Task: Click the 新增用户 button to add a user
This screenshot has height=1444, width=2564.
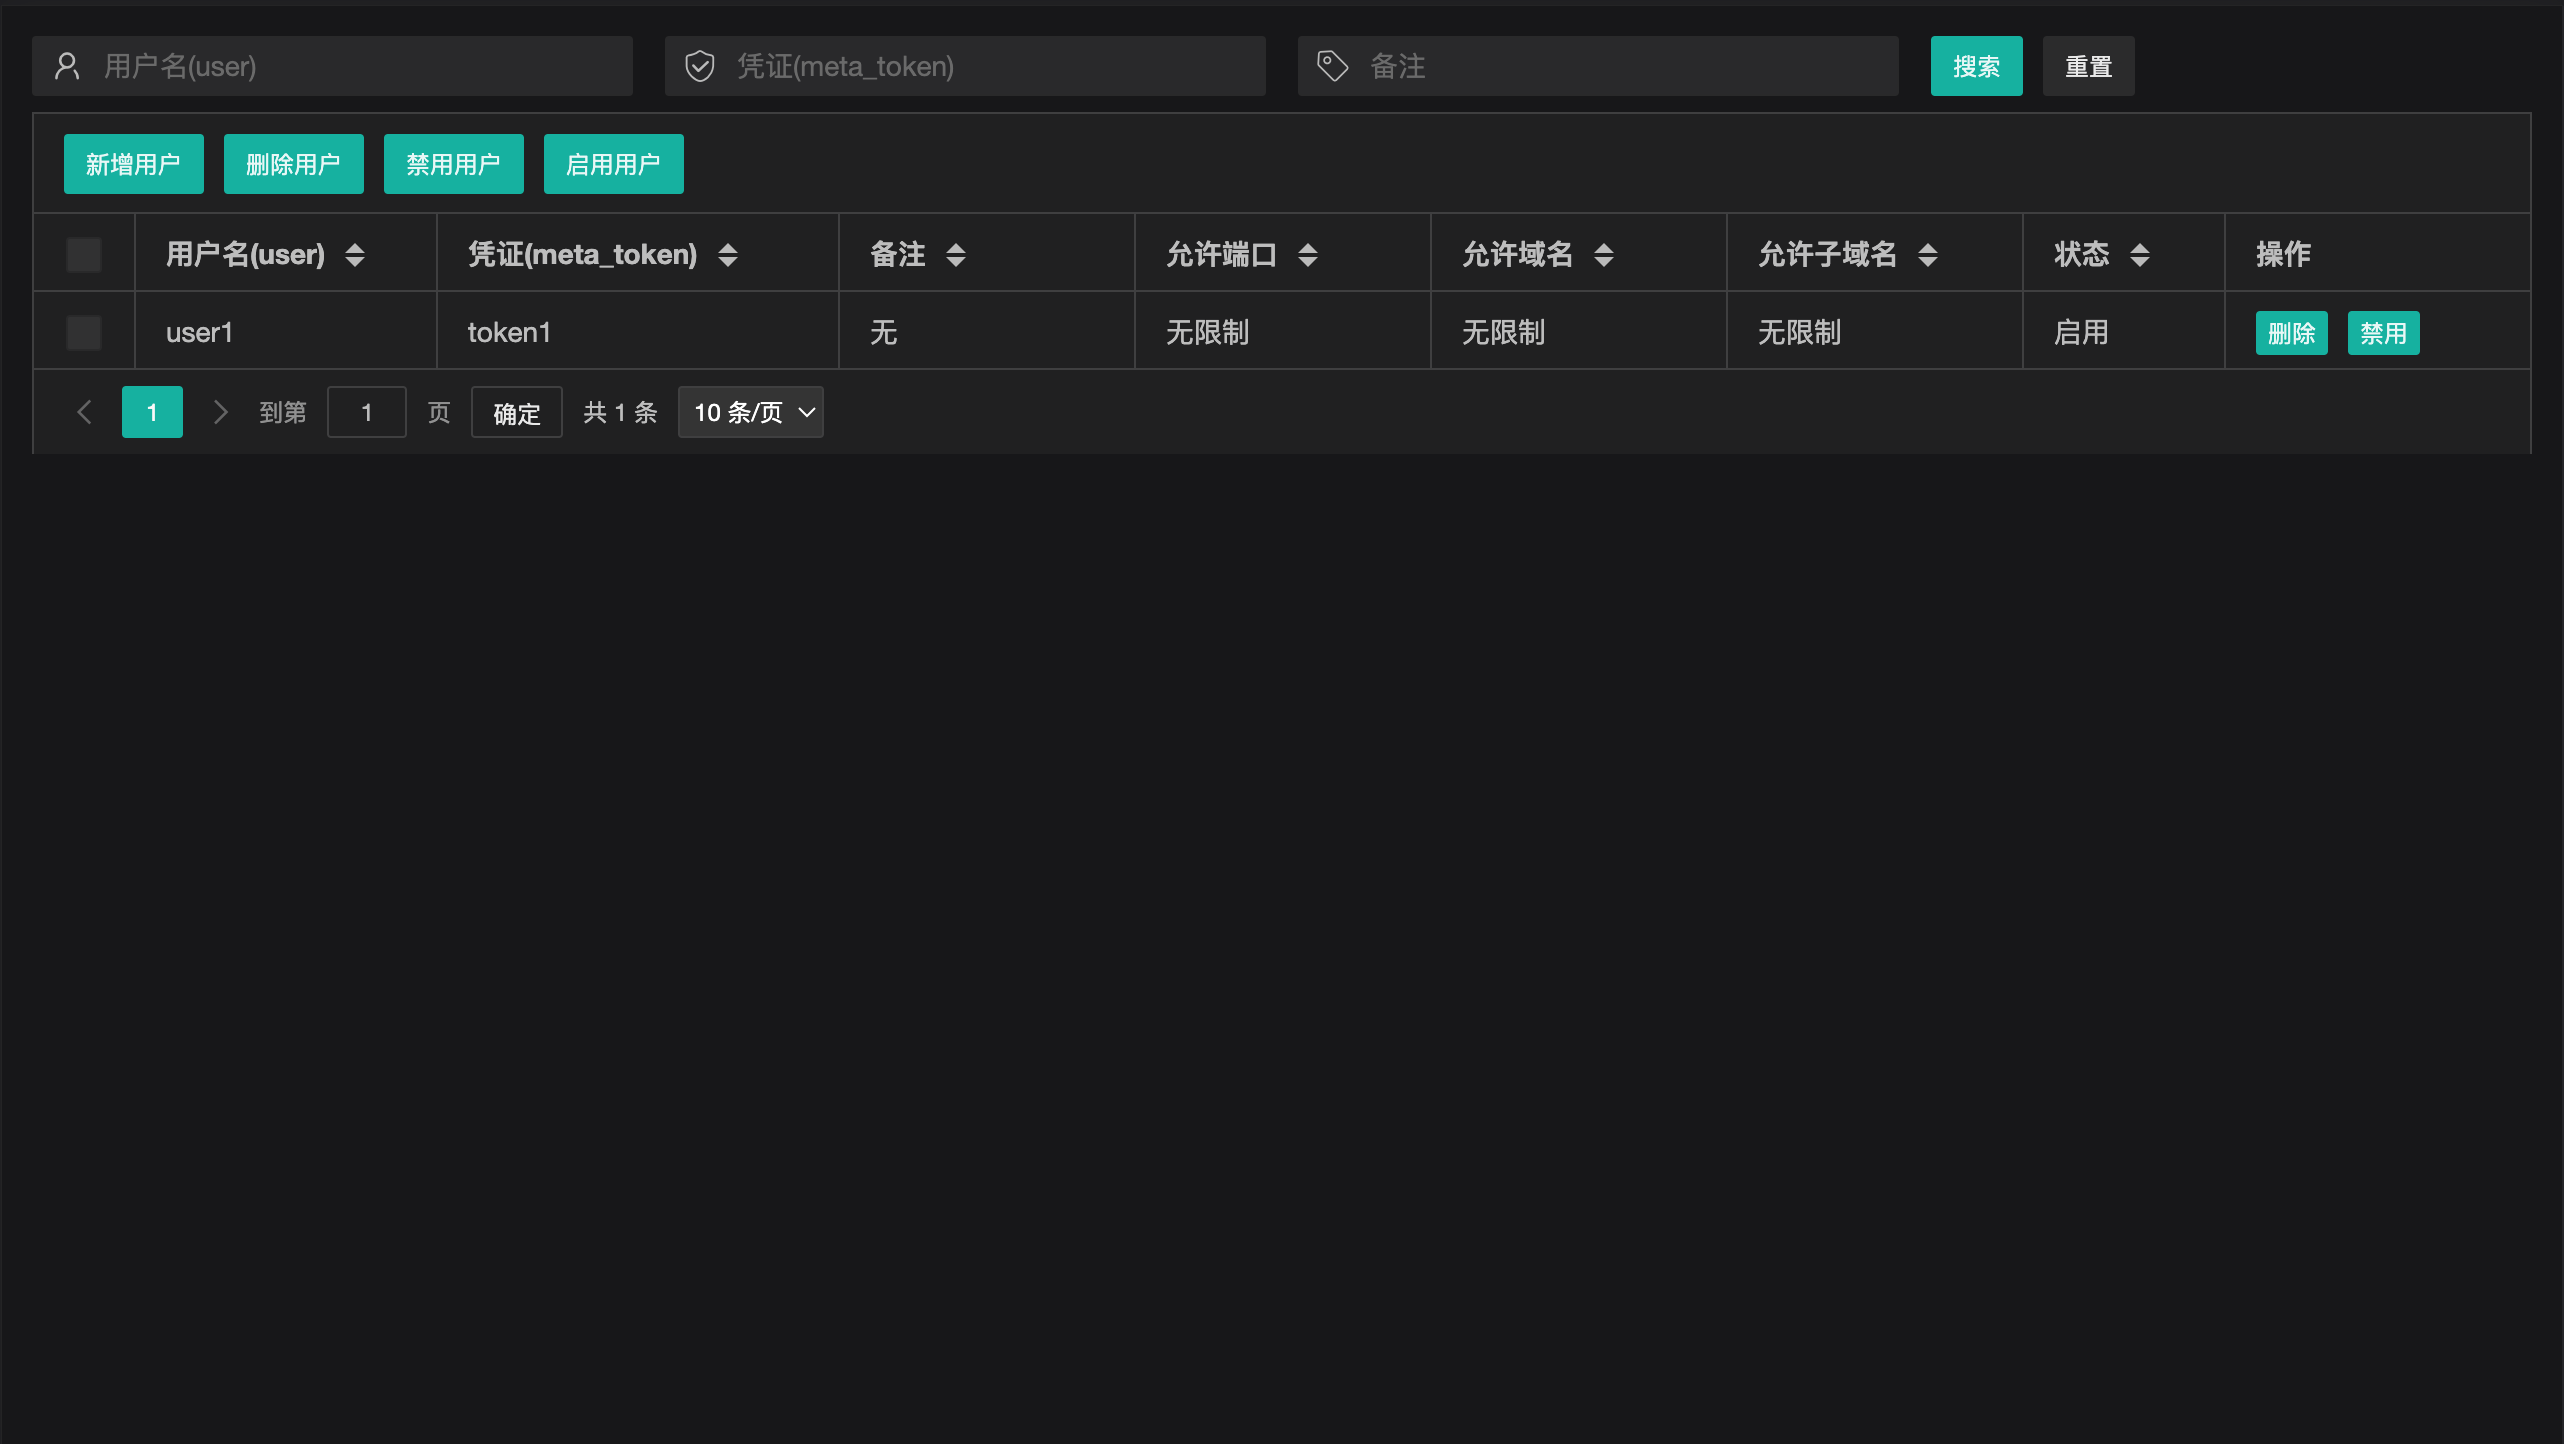Action: (x=134, y=164)
